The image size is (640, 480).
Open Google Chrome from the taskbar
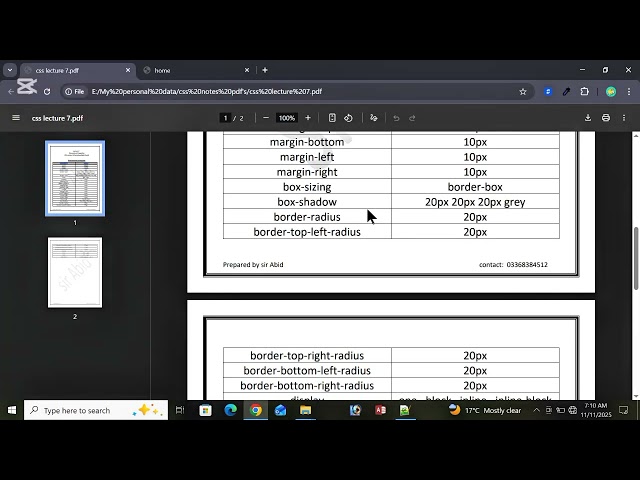256,410
